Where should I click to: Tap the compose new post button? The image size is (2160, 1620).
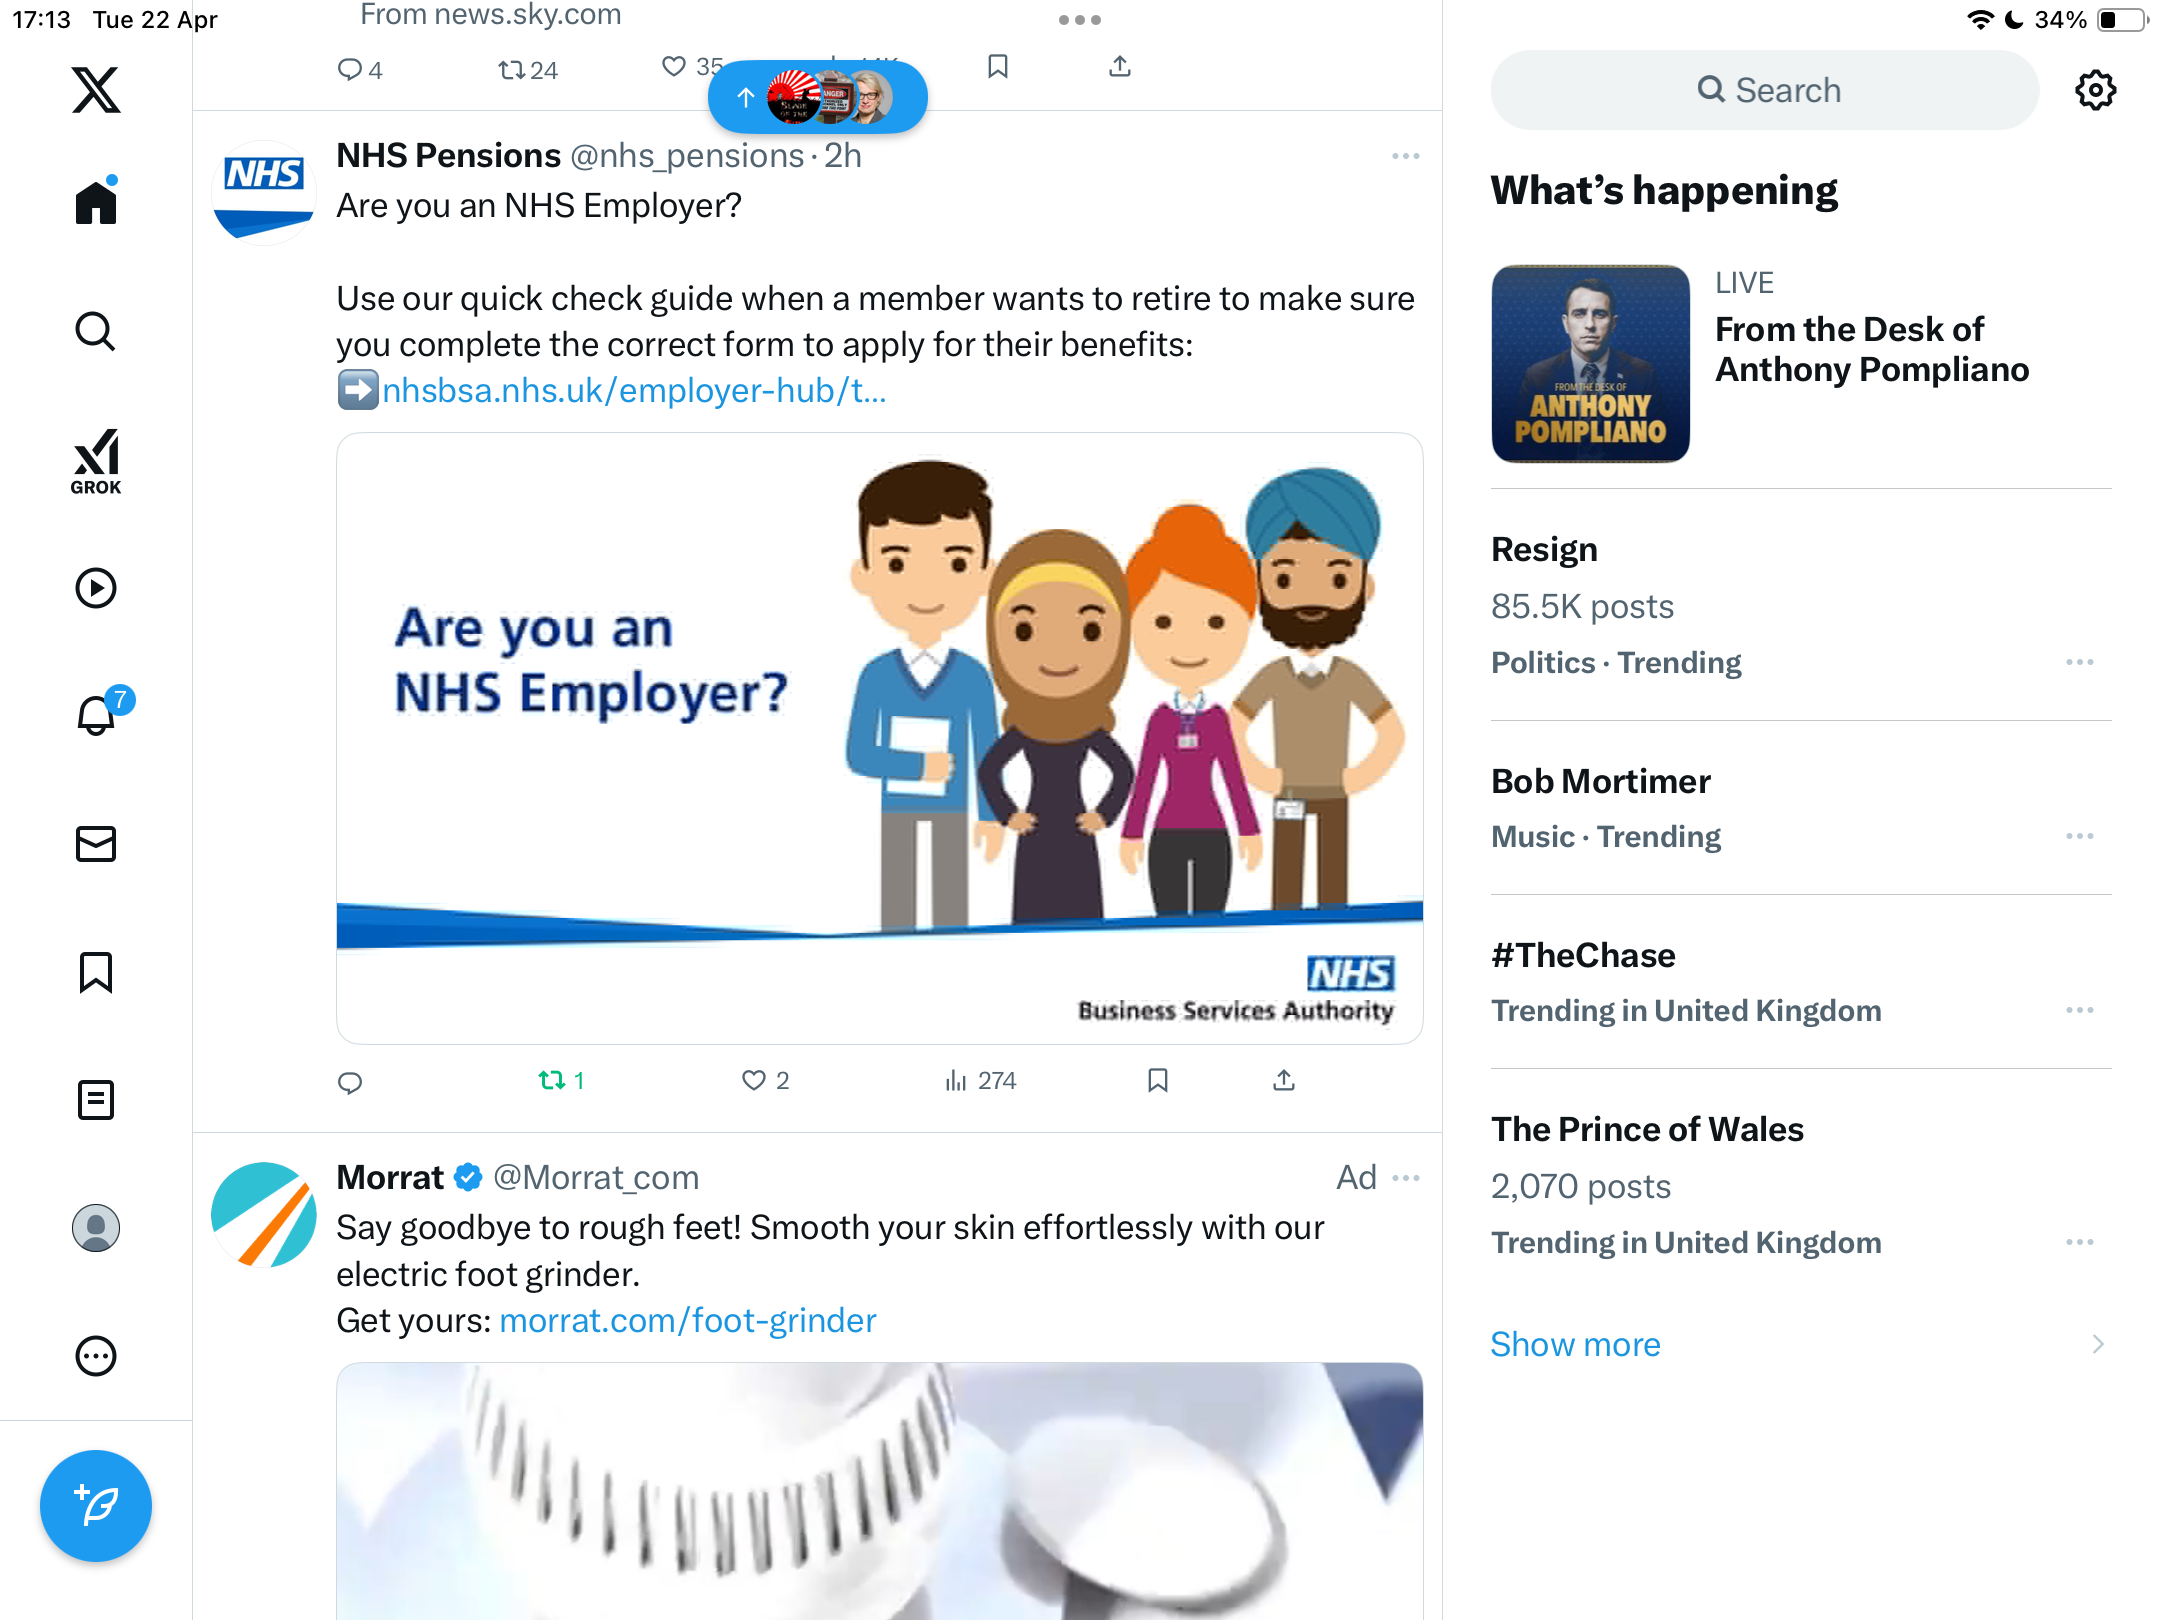pos(96,1505)
